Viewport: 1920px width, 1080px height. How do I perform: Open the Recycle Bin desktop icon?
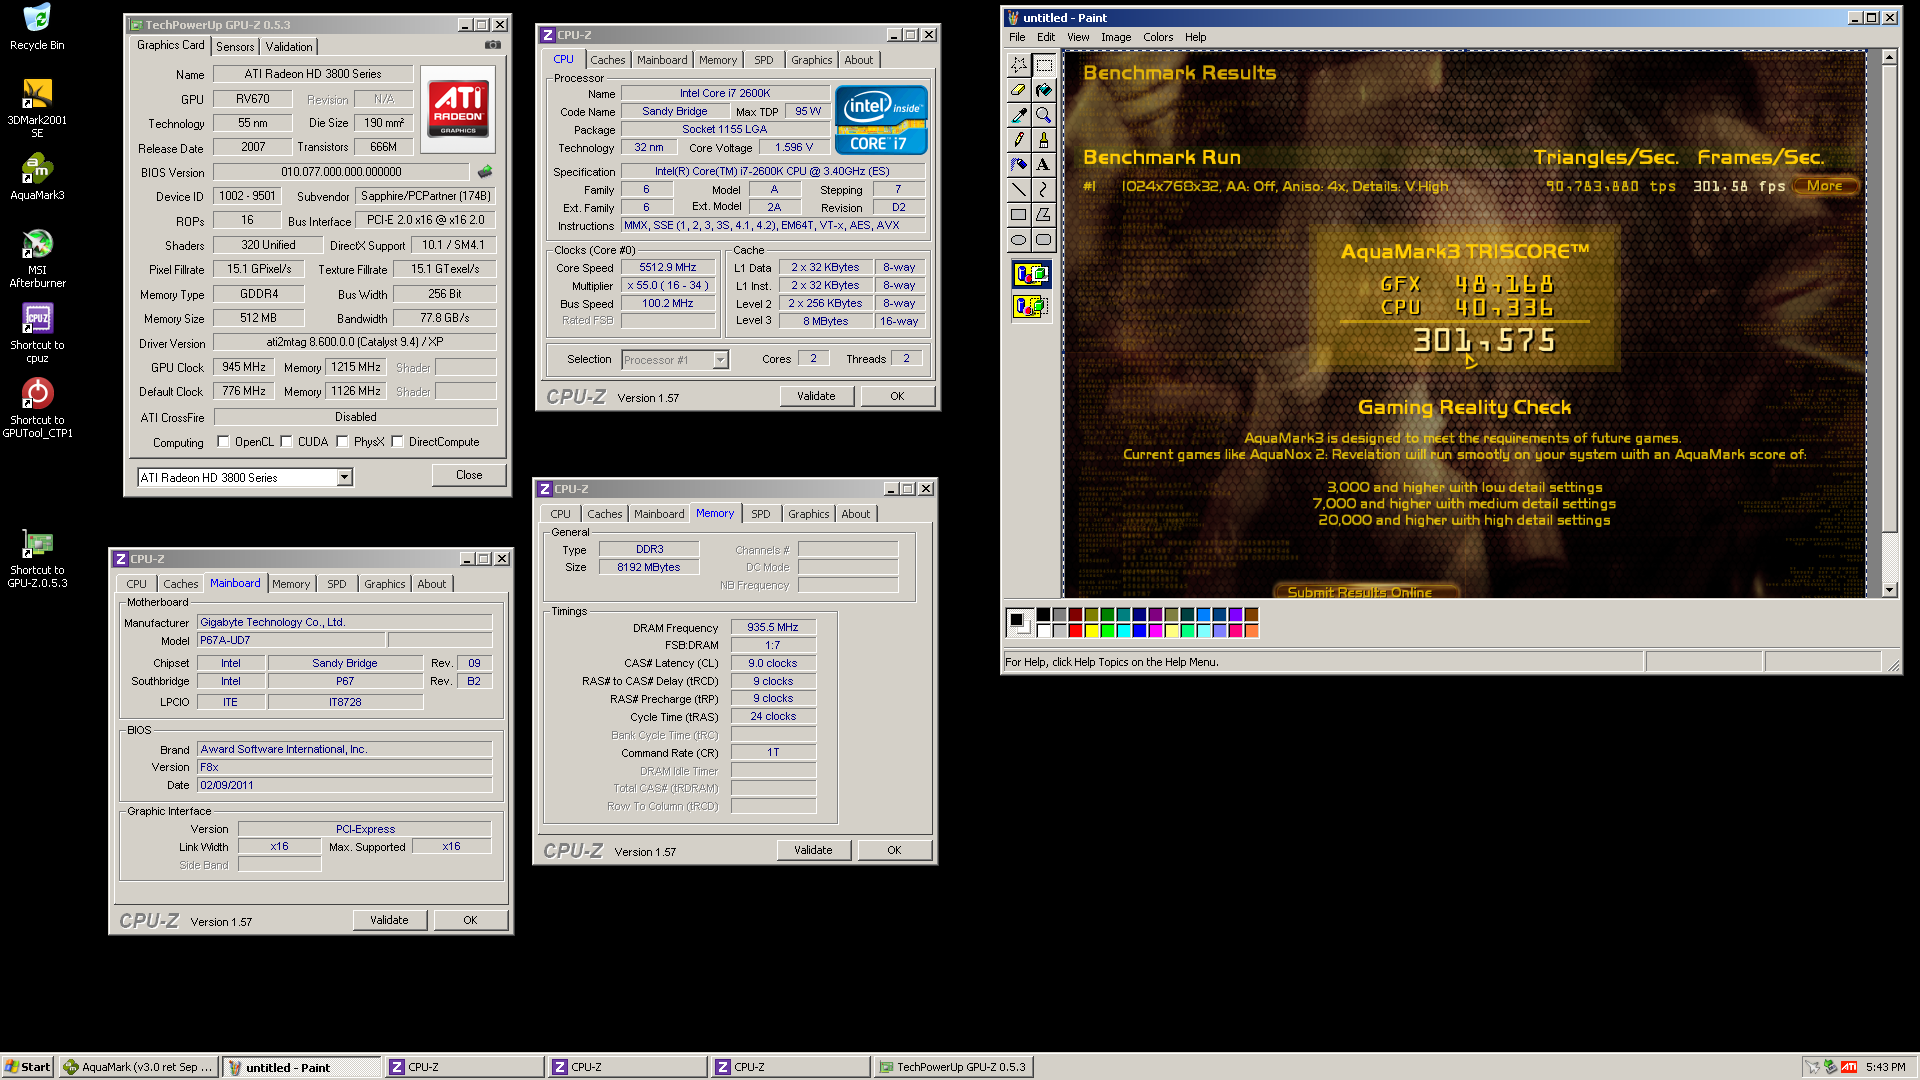click(37, 27)
